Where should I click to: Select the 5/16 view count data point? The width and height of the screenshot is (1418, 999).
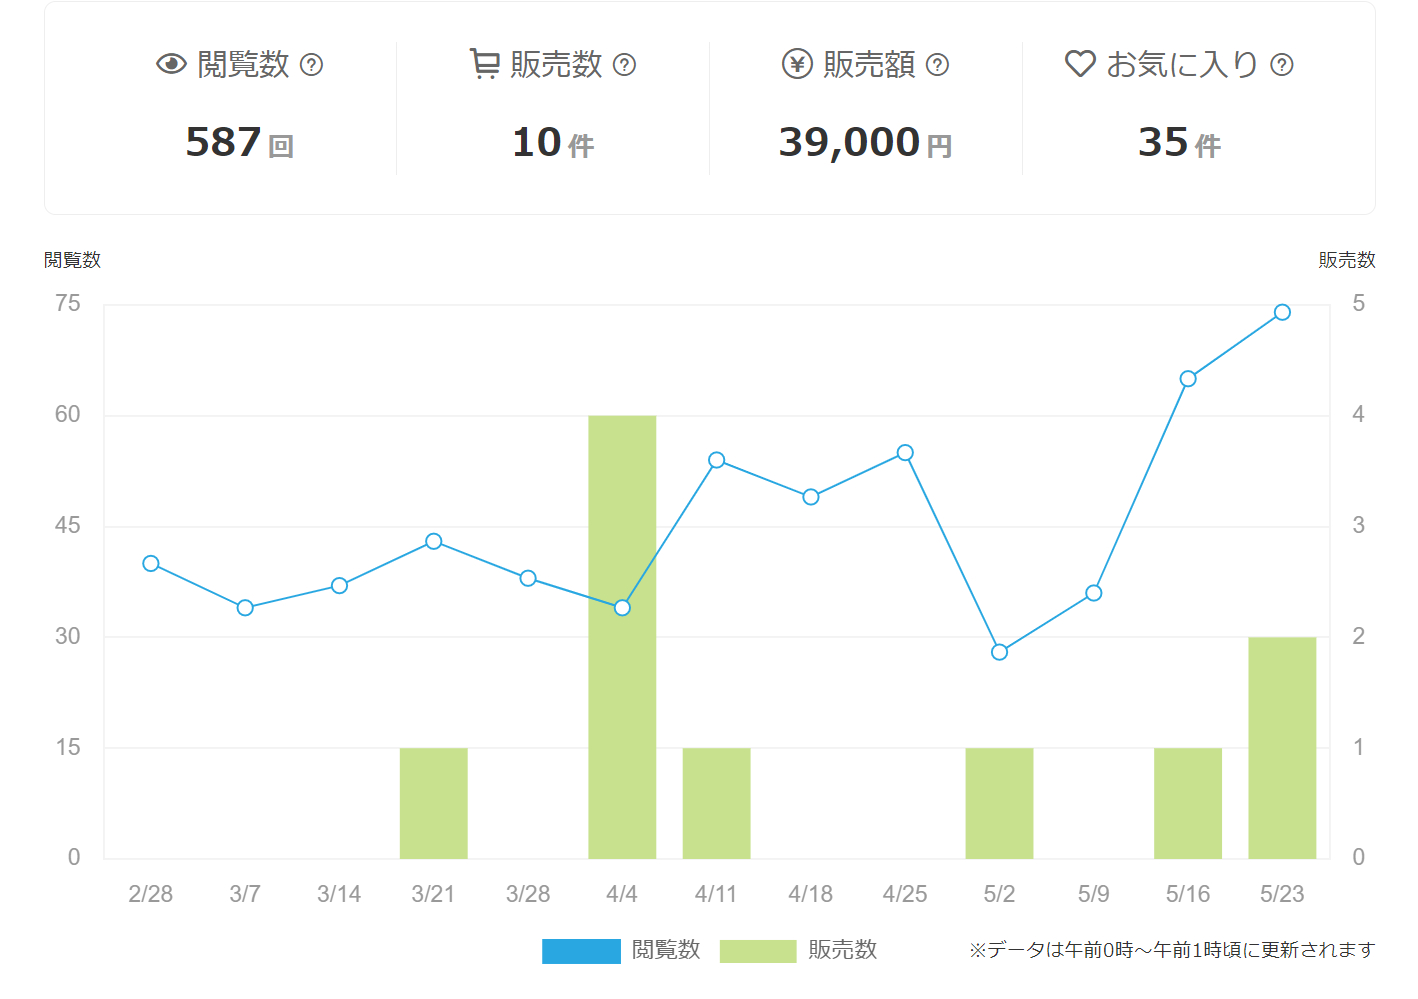click(x=1188, y=379)
